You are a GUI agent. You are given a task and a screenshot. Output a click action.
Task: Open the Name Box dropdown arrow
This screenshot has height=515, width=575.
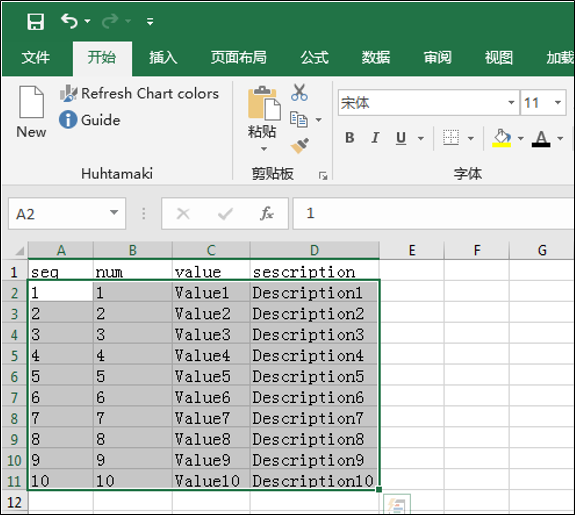[x=114, y=213]
